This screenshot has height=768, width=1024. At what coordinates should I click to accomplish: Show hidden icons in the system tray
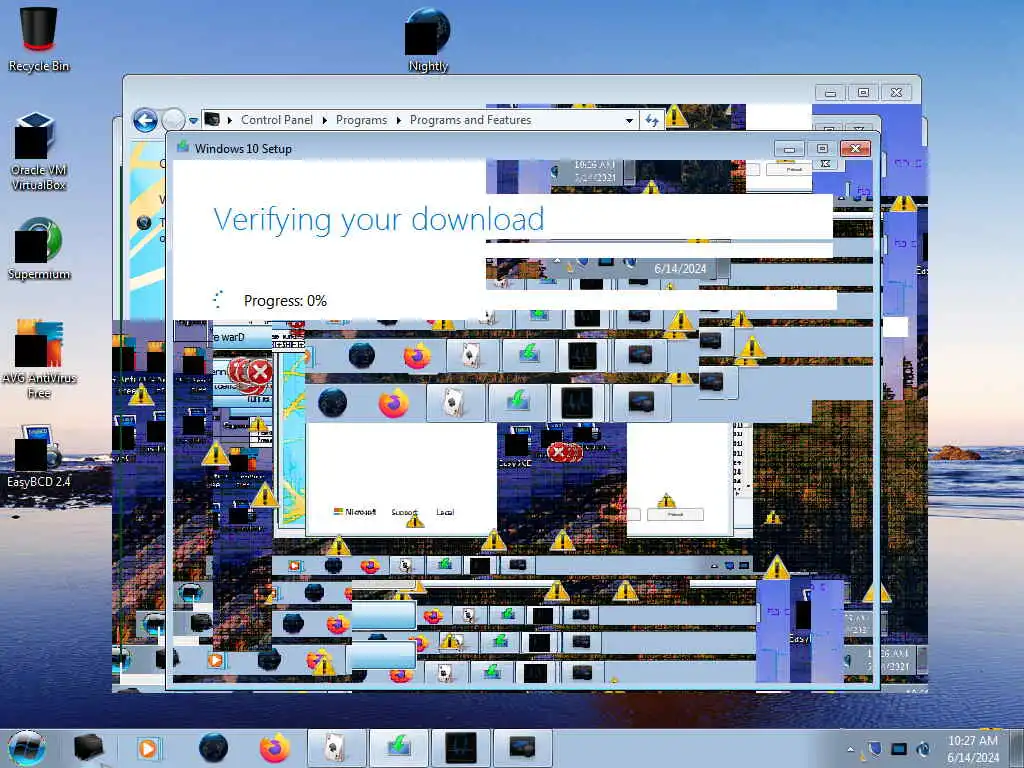pos(850,750)
